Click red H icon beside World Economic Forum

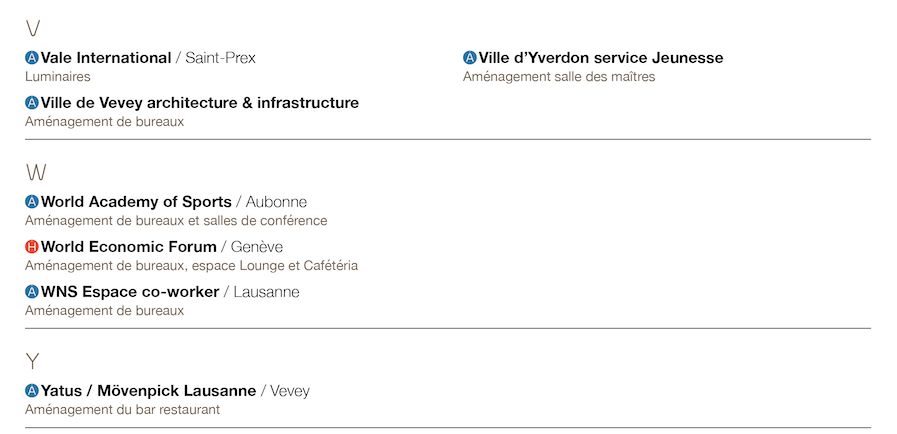pos(32,247)
